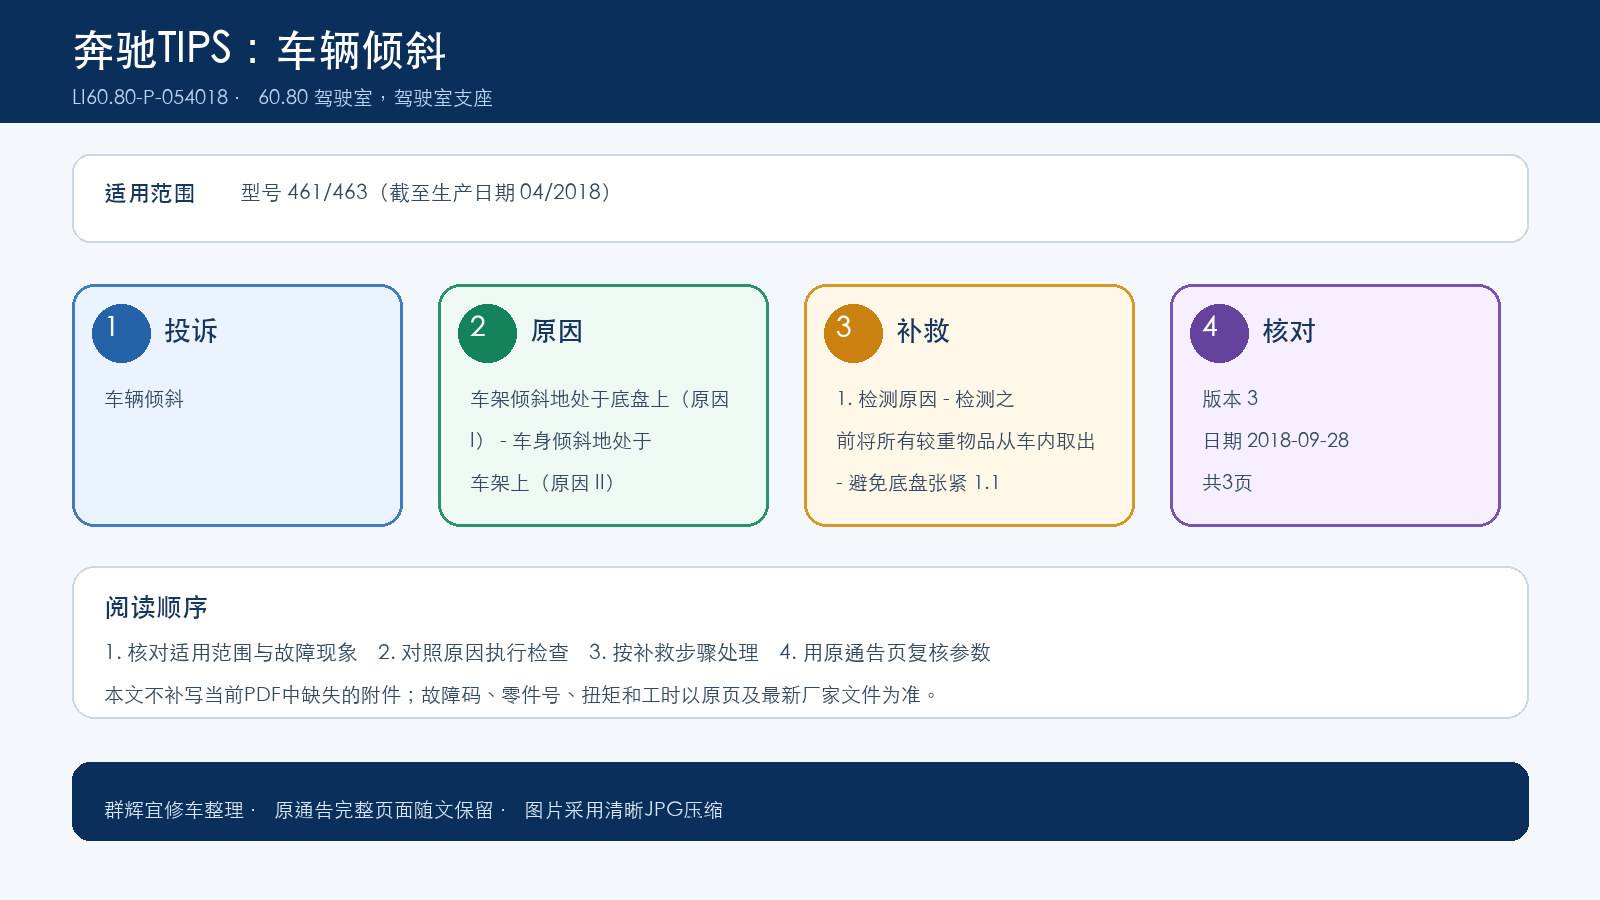The height and width of the screenshot is (900, 1600).
Task: Click the 补救 card heading
Action: tap(923, 331)
